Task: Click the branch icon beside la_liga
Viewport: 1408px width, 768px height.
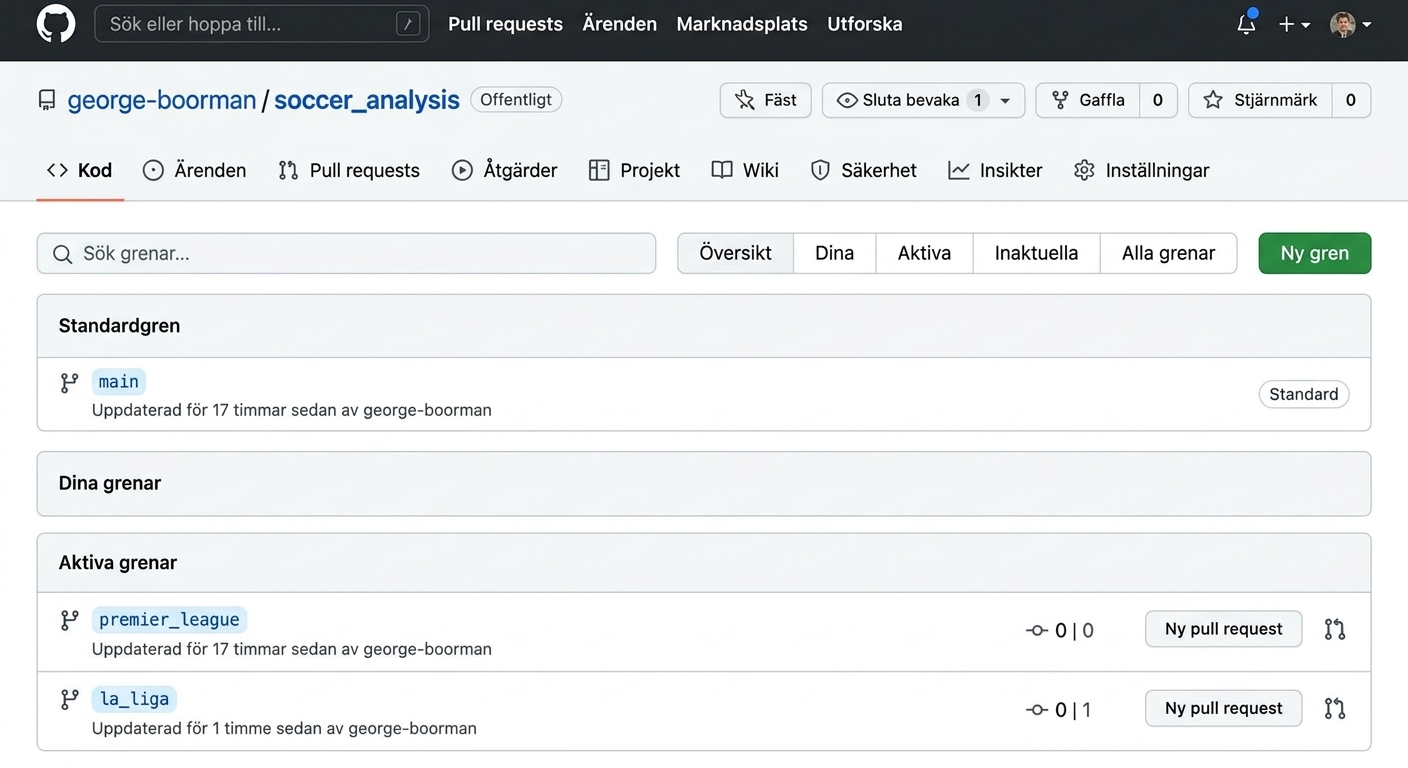Action: point(69,699)
